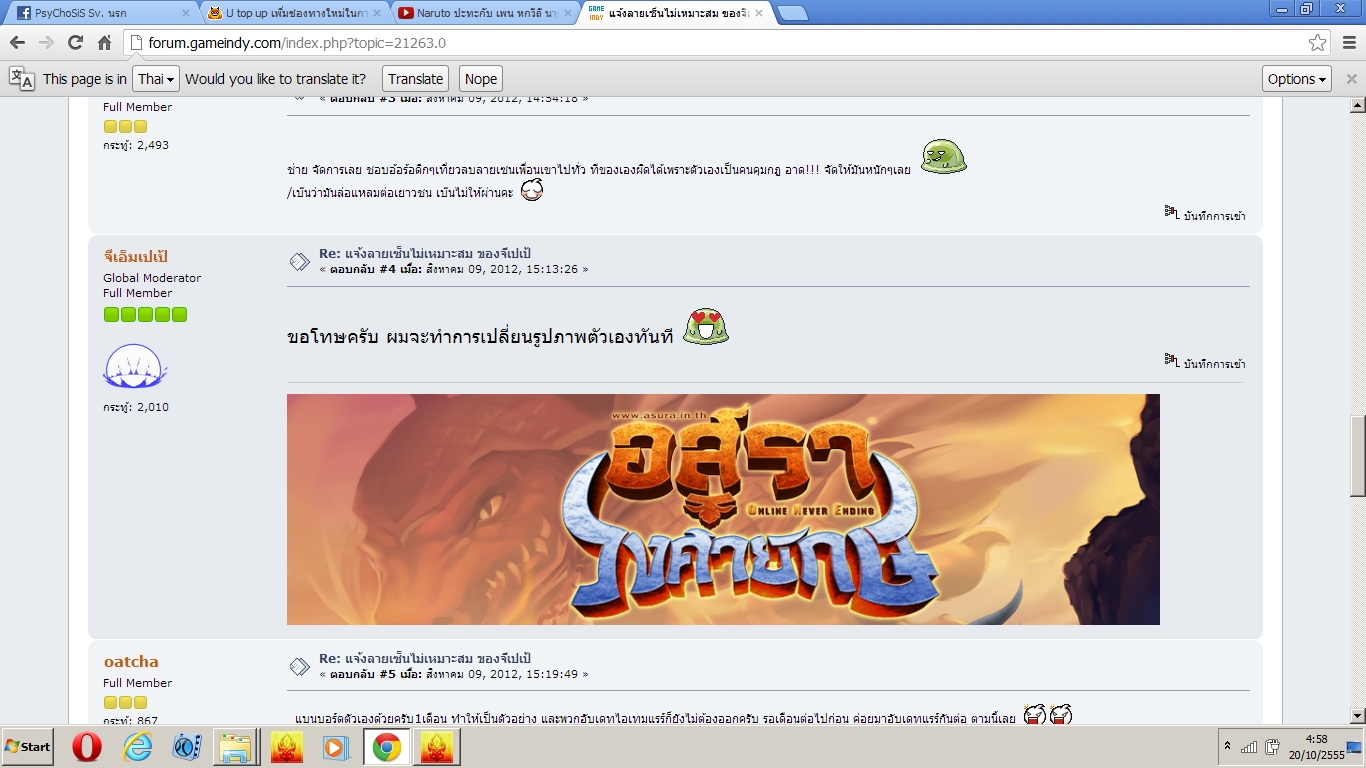Click the browser forward arrow

(46, 43)
